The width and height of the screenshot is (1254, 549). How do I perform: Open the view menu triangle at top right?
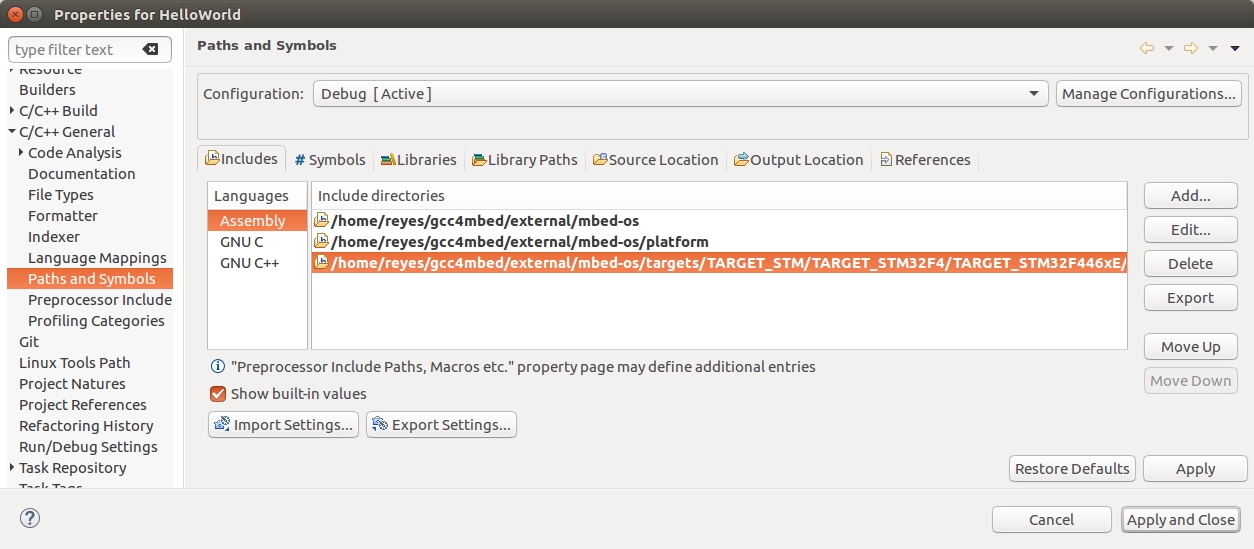click(x=1235, y=48)
